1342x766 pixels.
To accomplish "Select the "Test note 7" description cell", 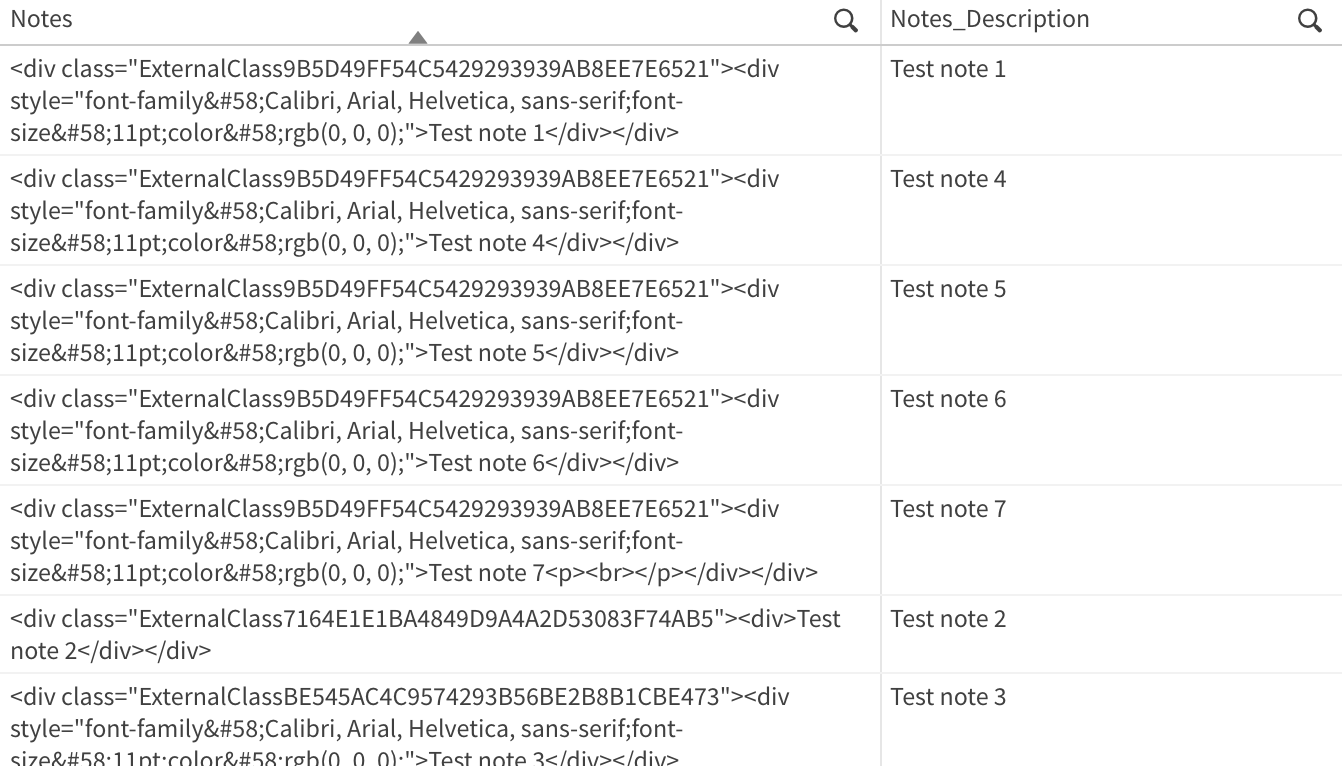I will pos(948,509).
